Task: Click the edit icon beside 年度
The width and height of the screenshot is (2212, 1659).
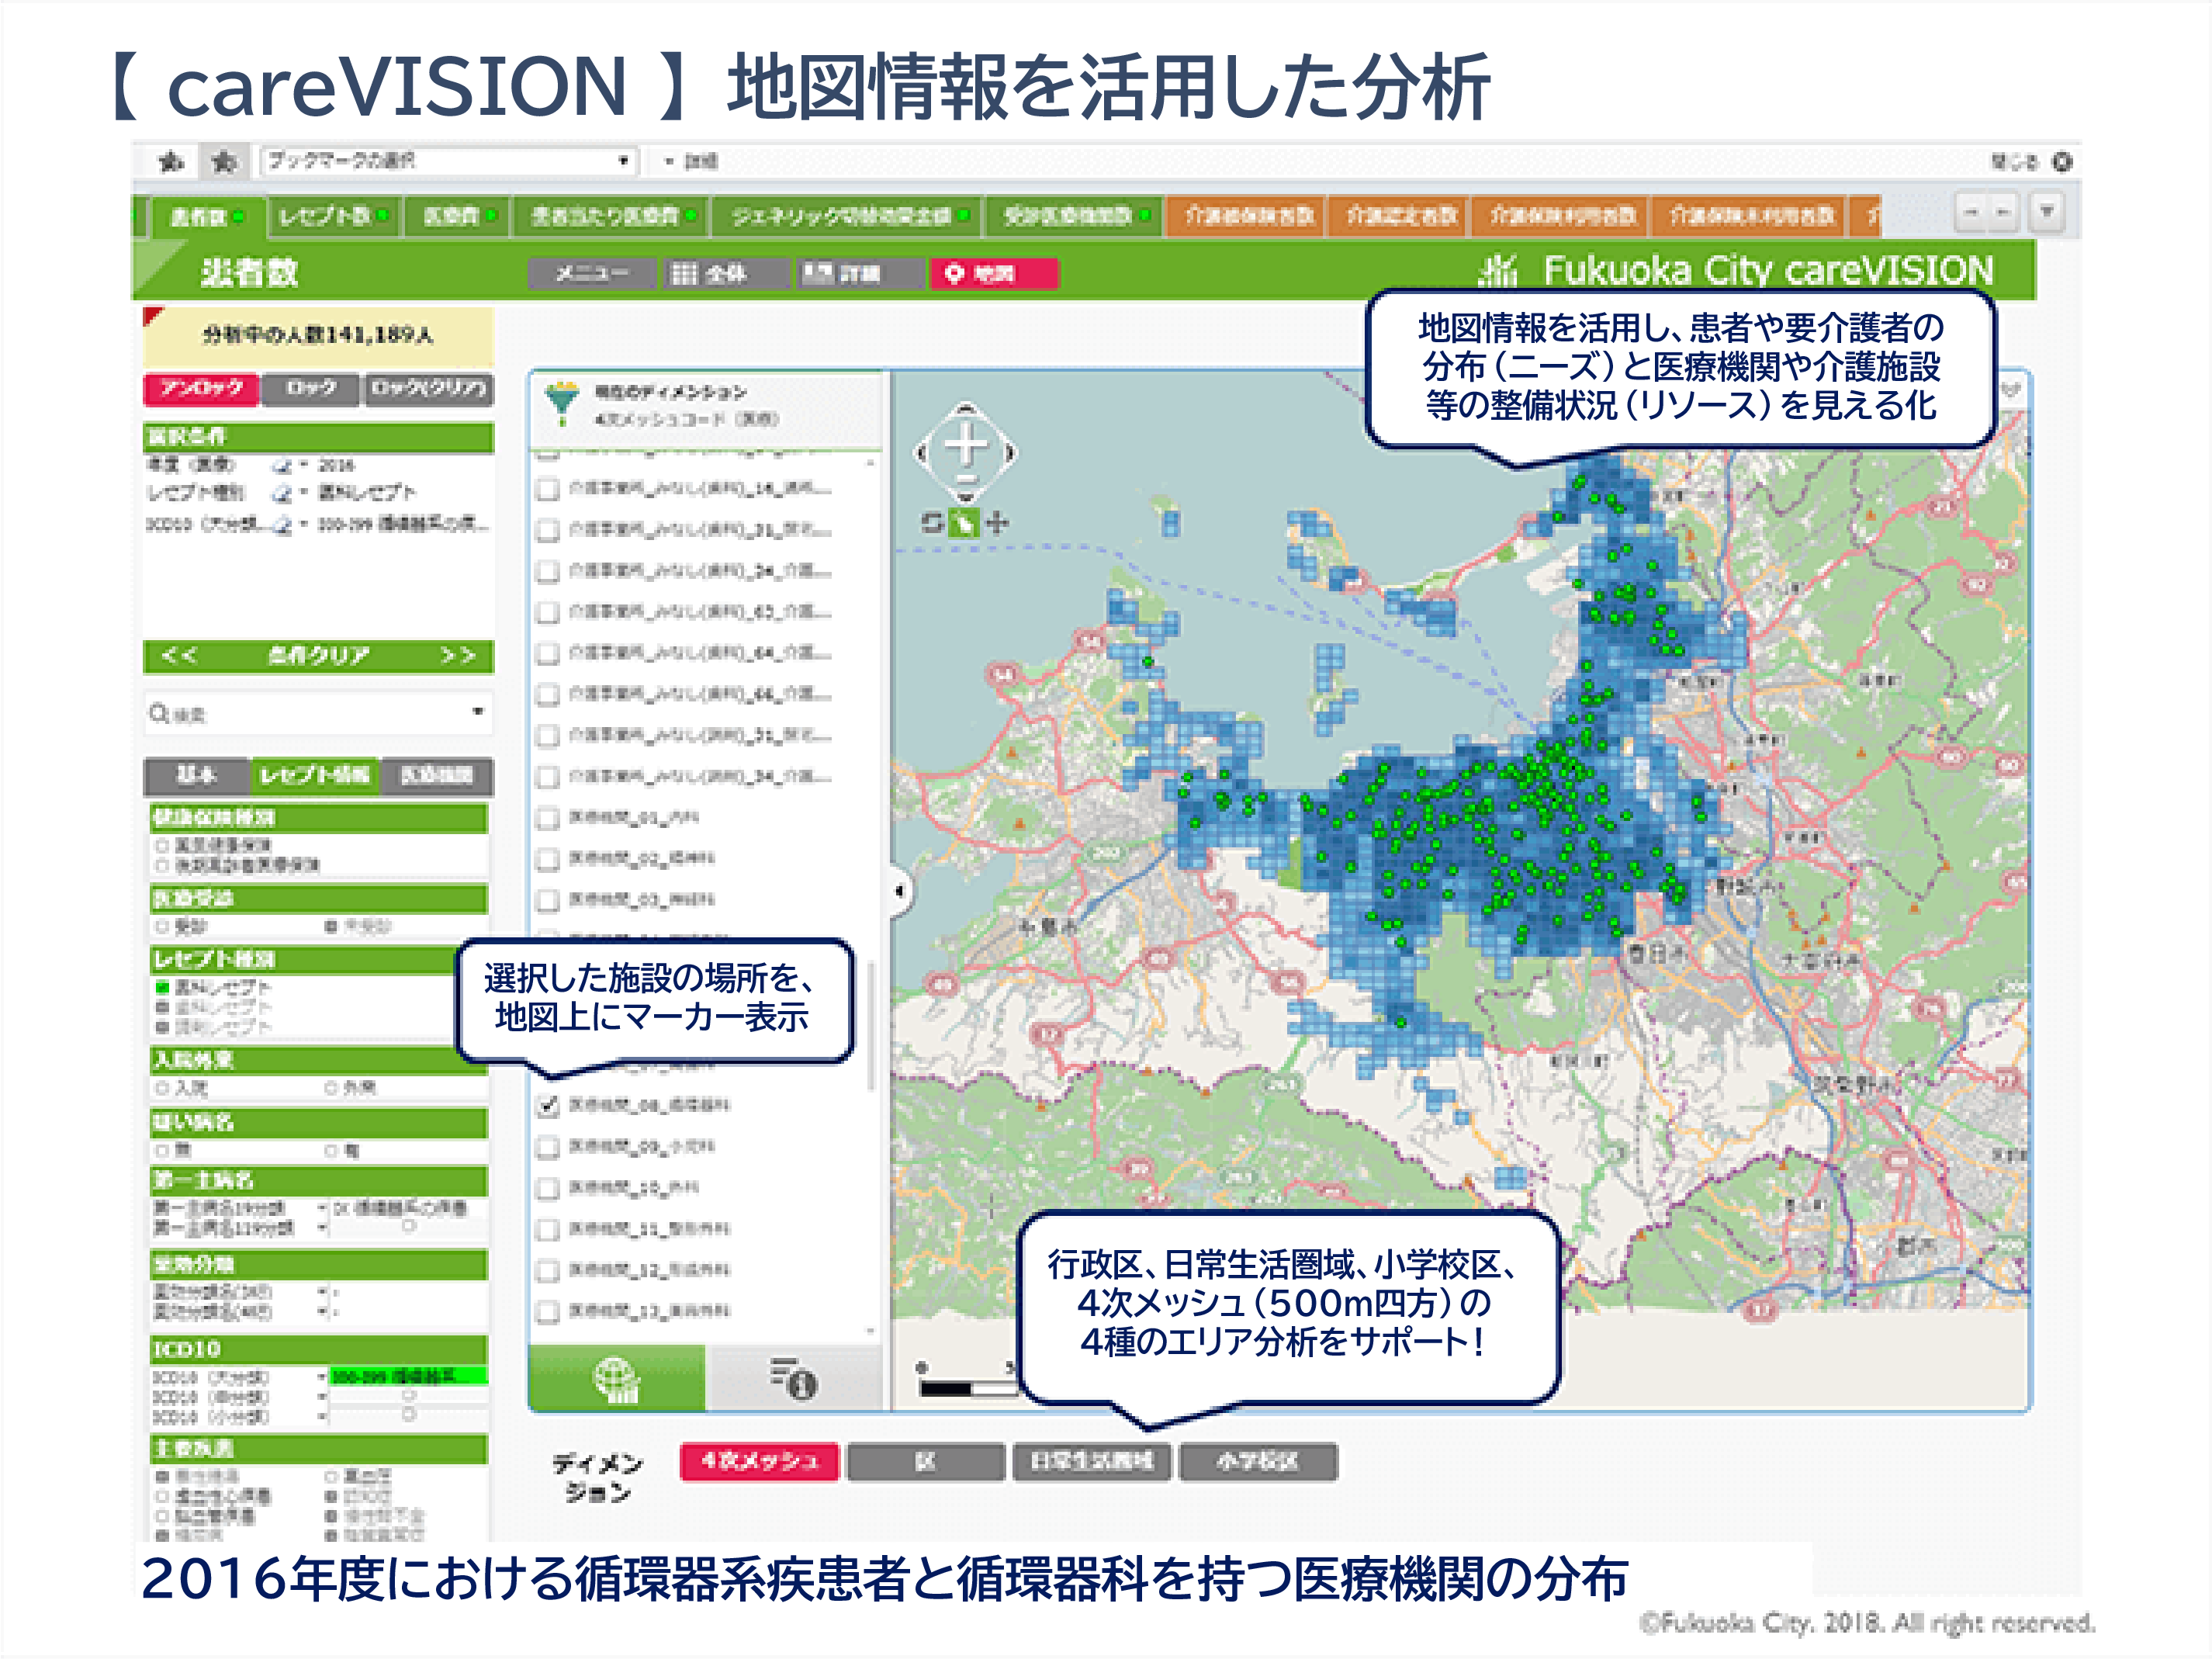Action: pos(282,466)
